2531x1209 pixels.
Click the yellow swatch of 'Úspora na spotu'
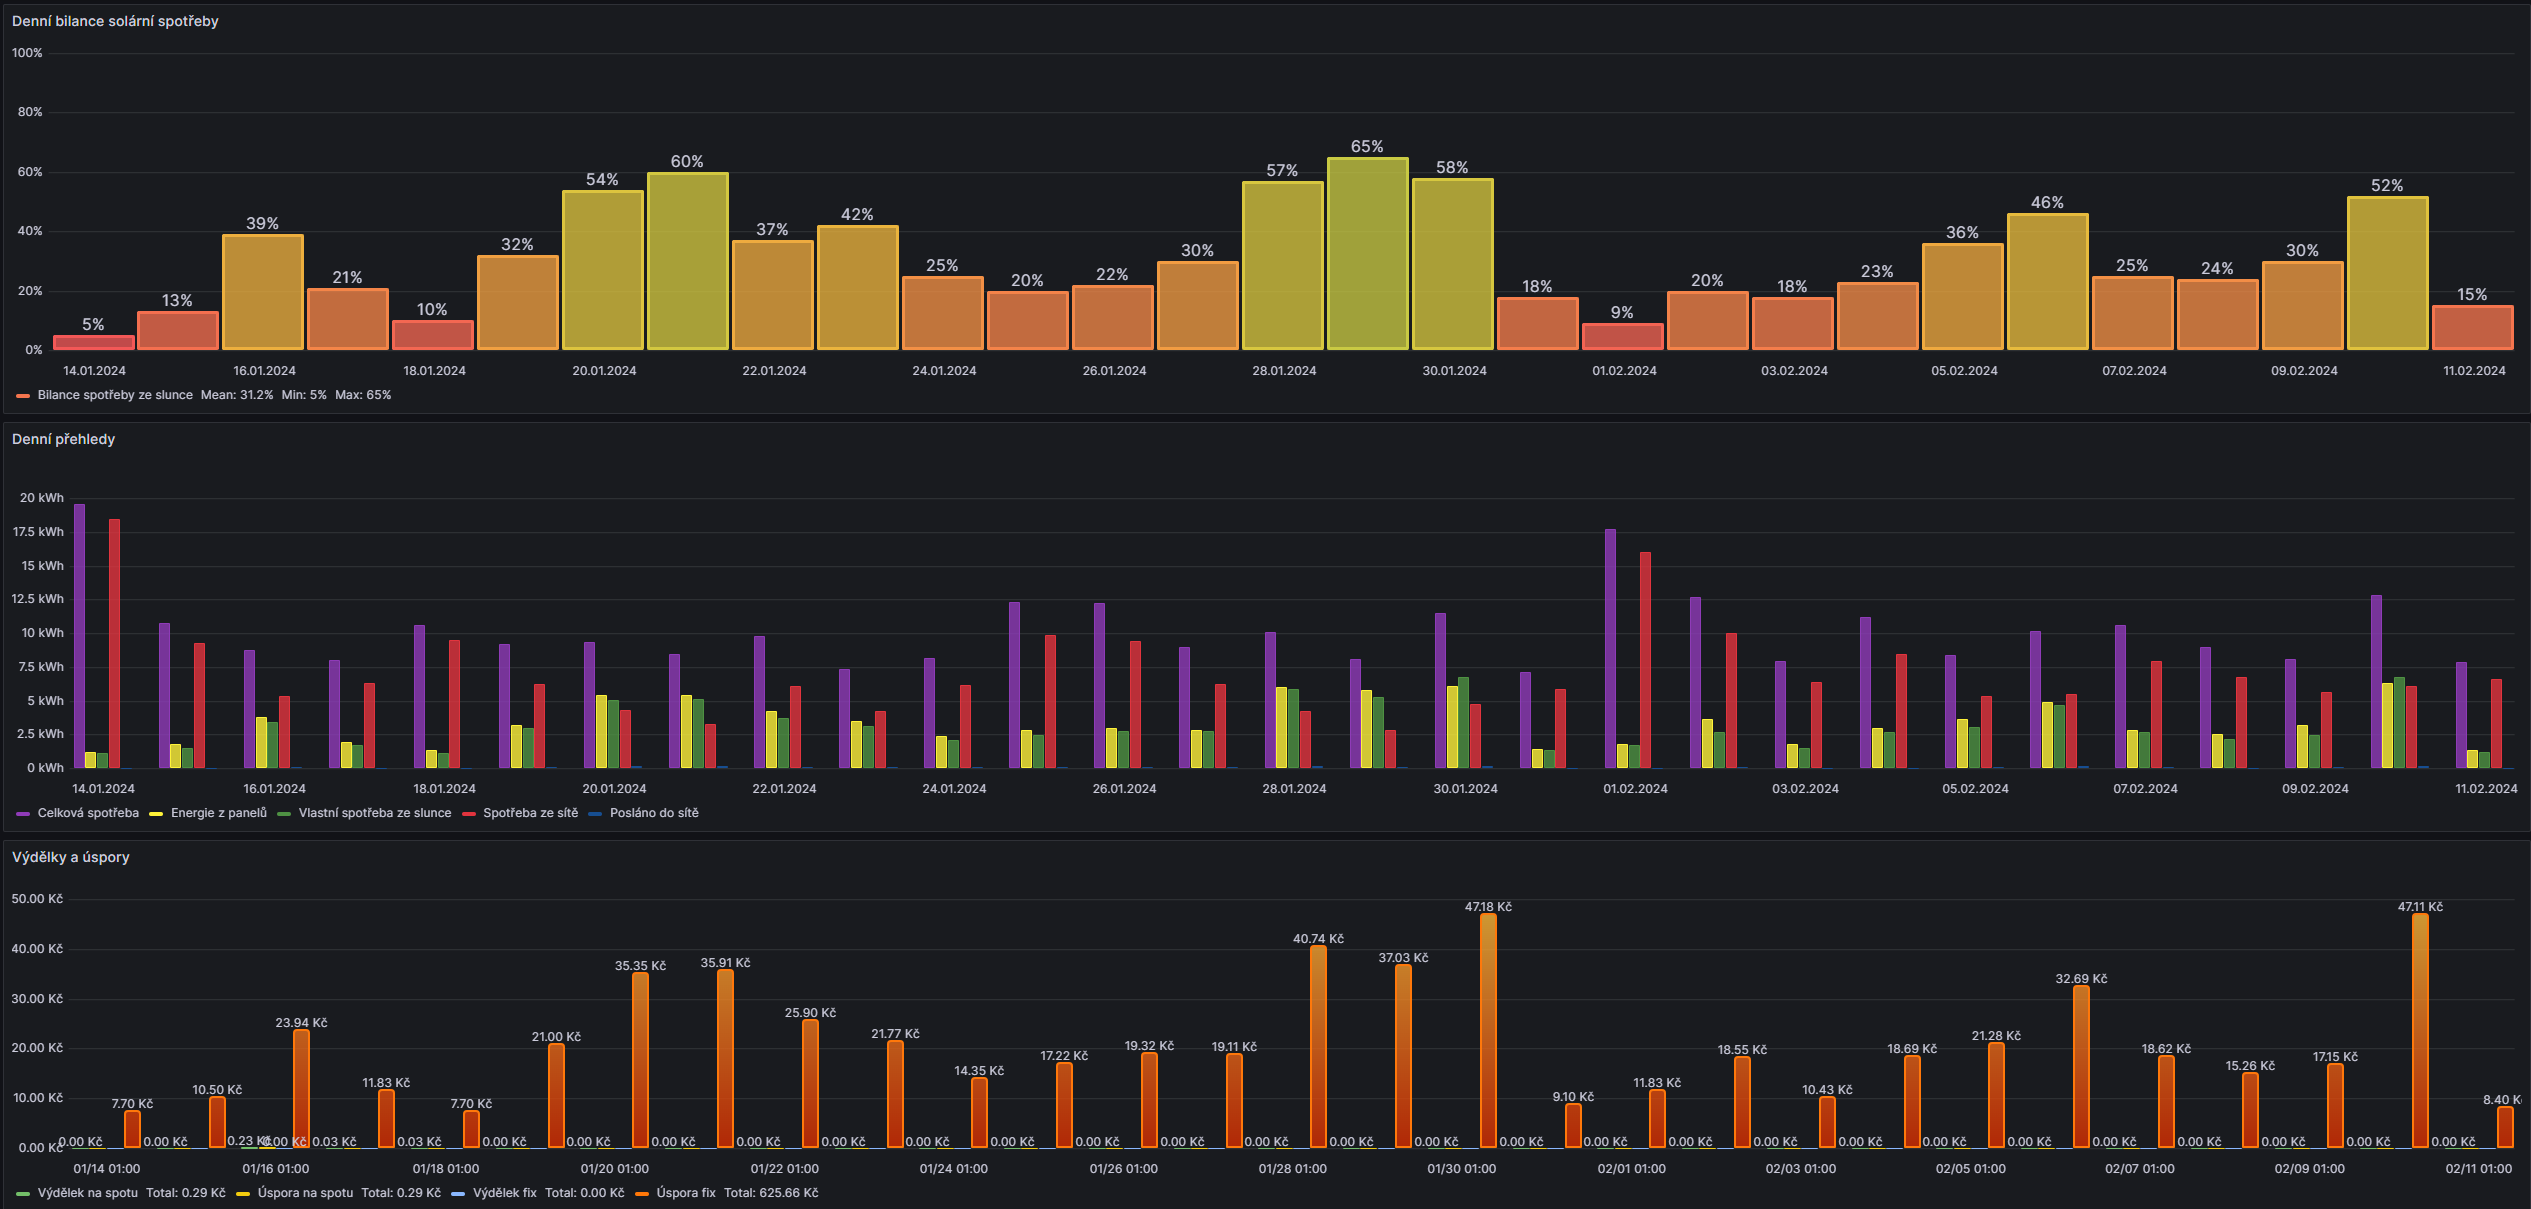click(x=243, y=1194)
